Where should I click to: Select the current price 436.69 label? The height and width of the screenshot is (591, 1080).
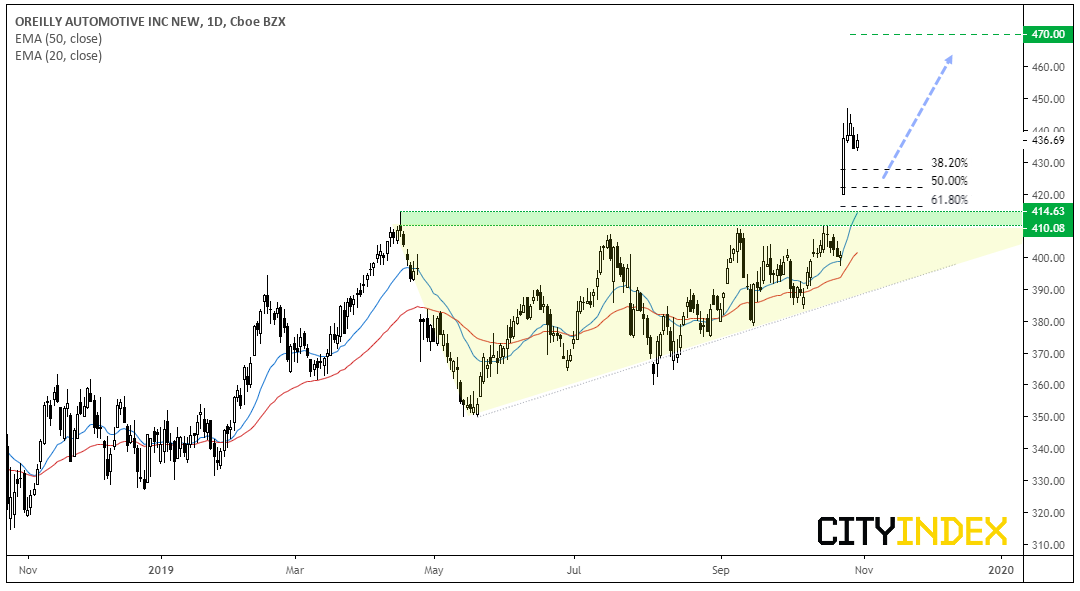click(x=1048, y=141)
